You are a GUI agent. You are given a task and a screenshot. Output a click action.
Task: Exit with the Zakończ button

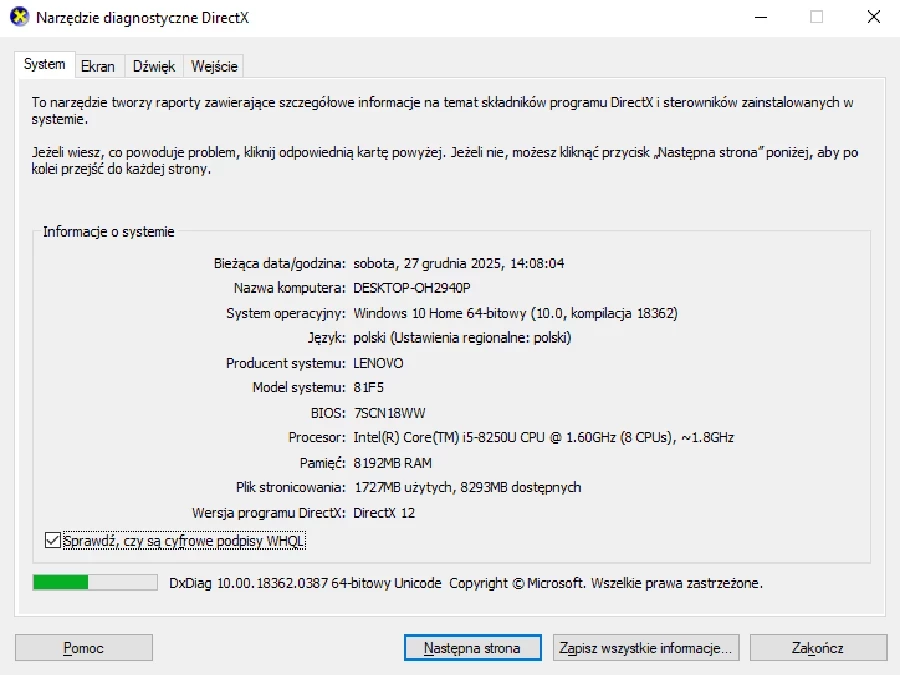tap(818, 647)
